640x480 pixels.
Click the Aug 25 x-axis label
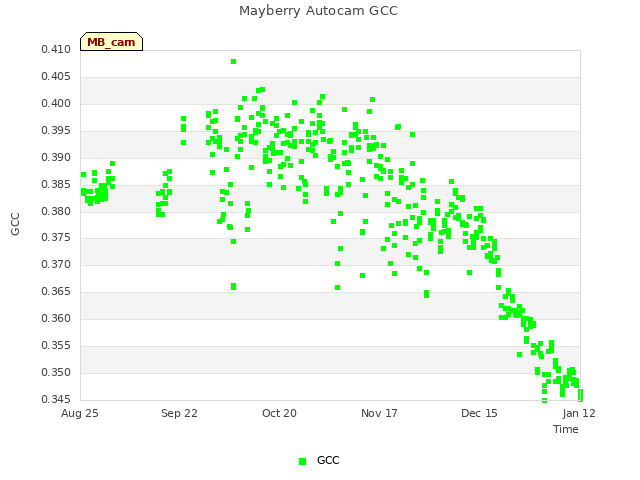click(x=80, y=413)
